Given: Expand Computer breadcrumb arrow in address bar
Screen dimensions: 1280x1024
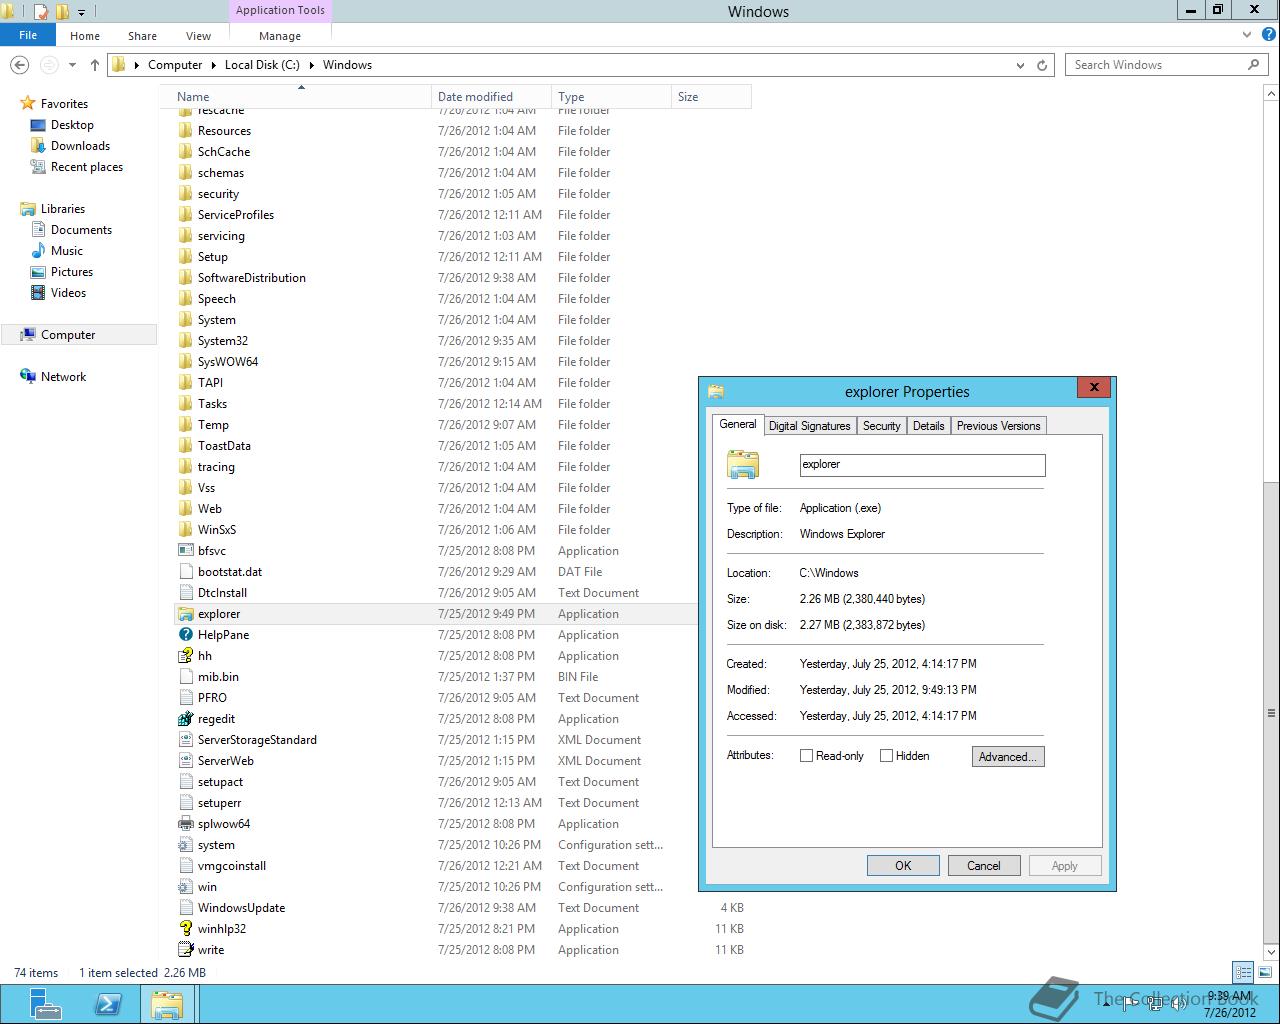Looking at the screenshot, I should (213, 65).
